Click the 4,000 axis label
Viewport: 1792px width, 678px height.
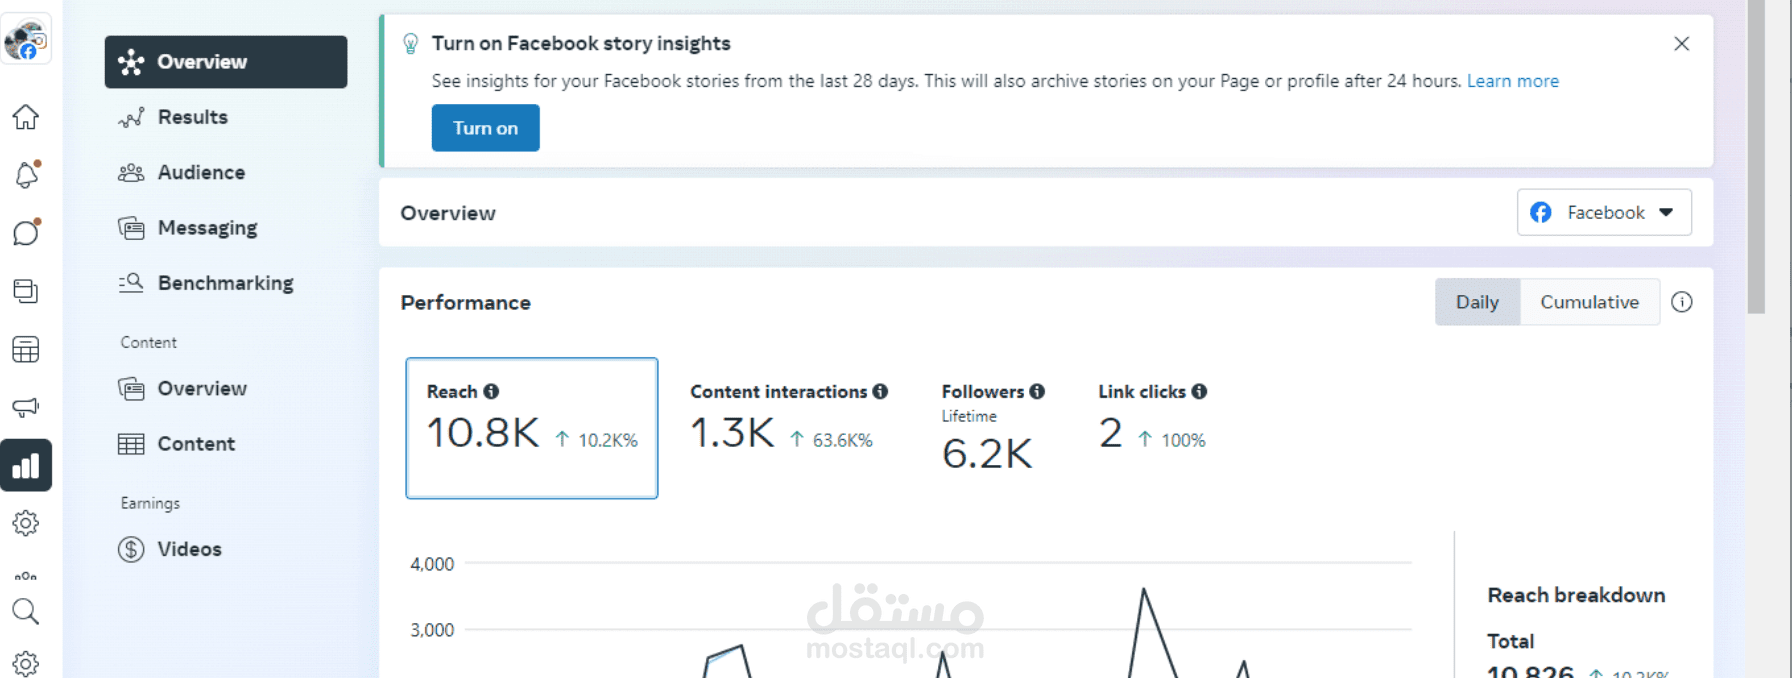432,564
